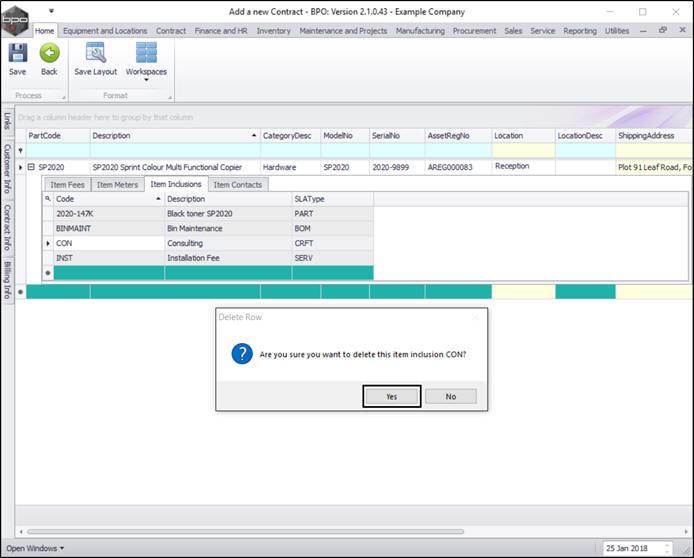Click the date field spinner arrows
The height and width of the screenshot is (558, 694).
pyautogui.click(x=667, y=548)
